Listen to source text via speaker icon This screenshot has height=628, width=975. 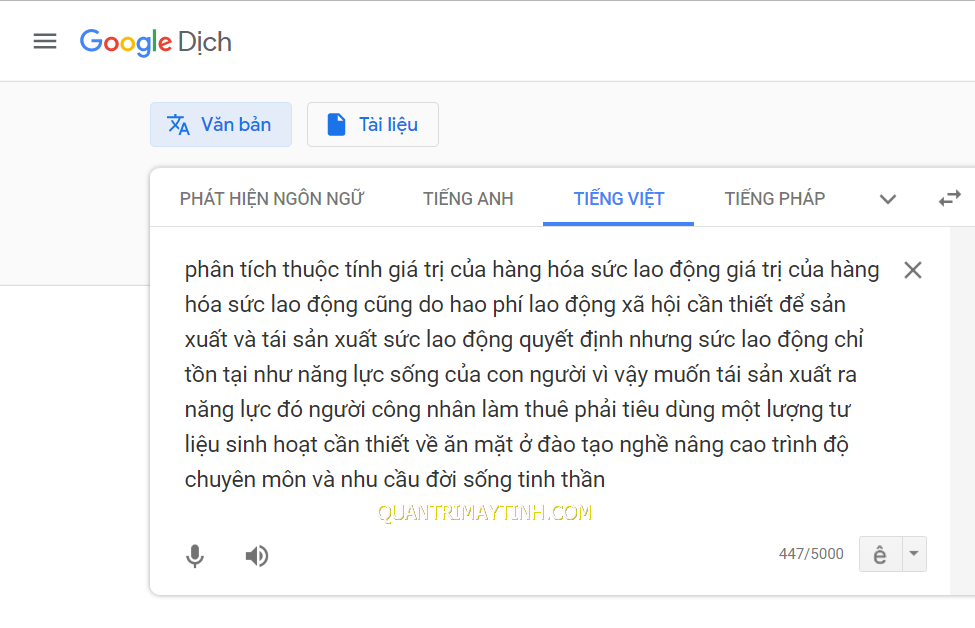(257, 556)
